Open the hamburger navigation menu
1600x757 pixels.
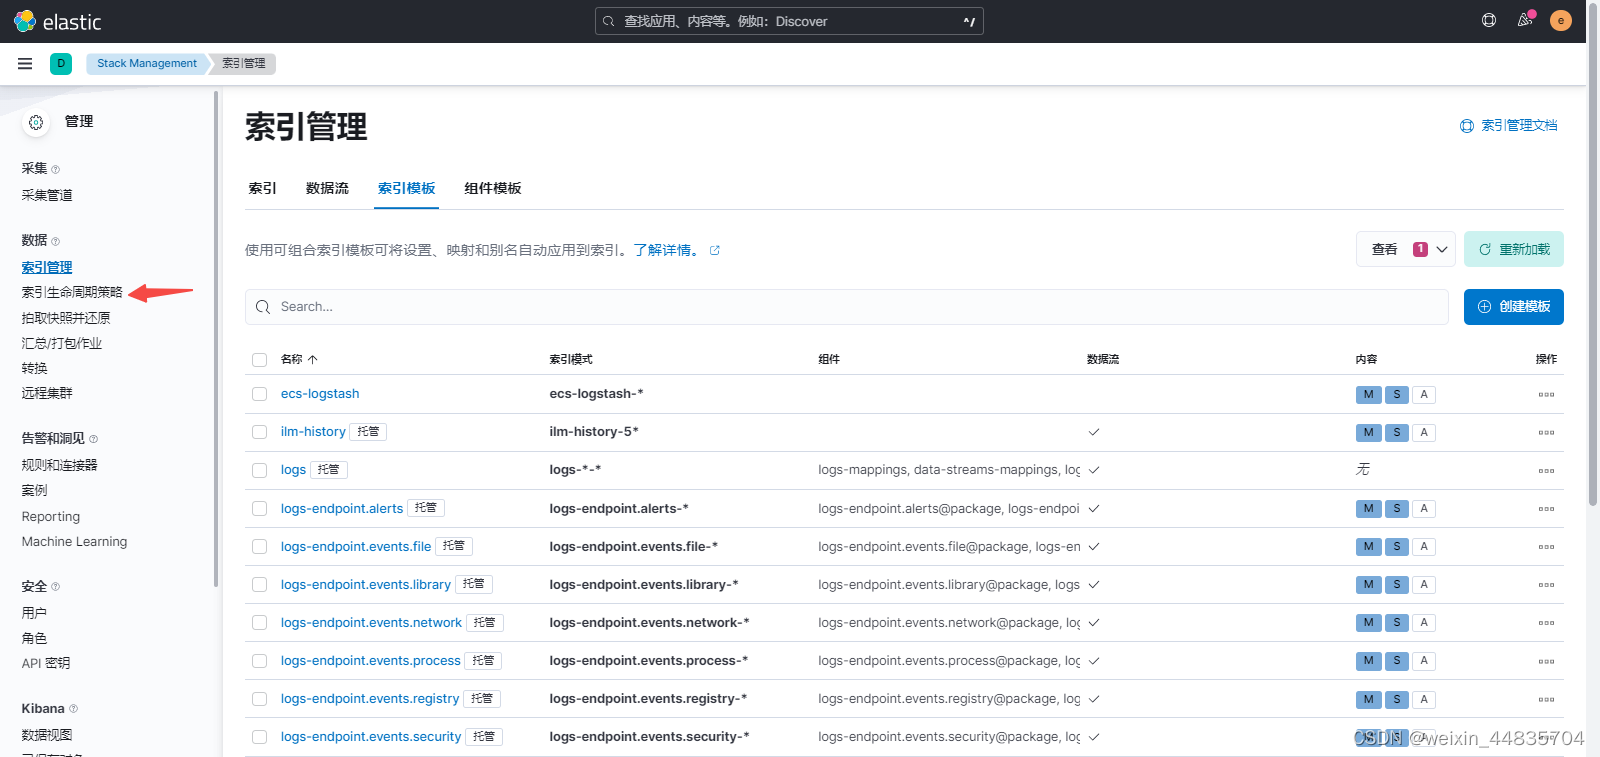(25, 64)
